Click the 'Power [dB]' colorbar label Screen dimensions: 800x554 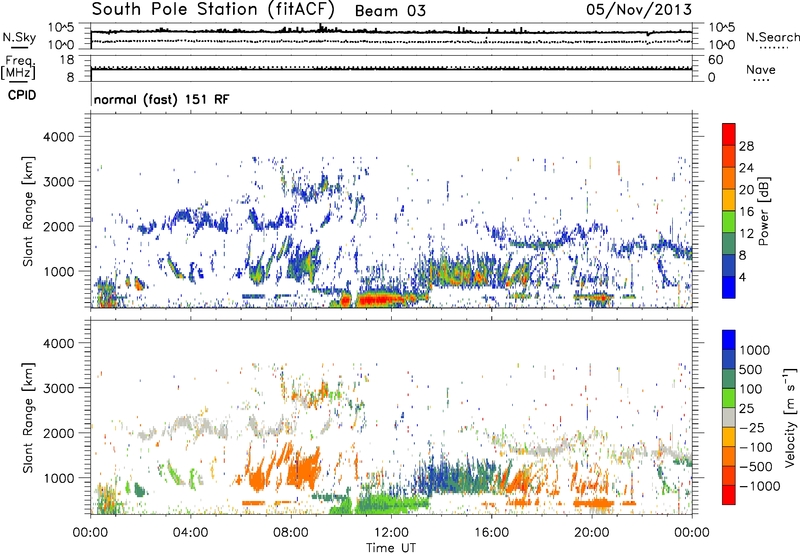point(763,211)
